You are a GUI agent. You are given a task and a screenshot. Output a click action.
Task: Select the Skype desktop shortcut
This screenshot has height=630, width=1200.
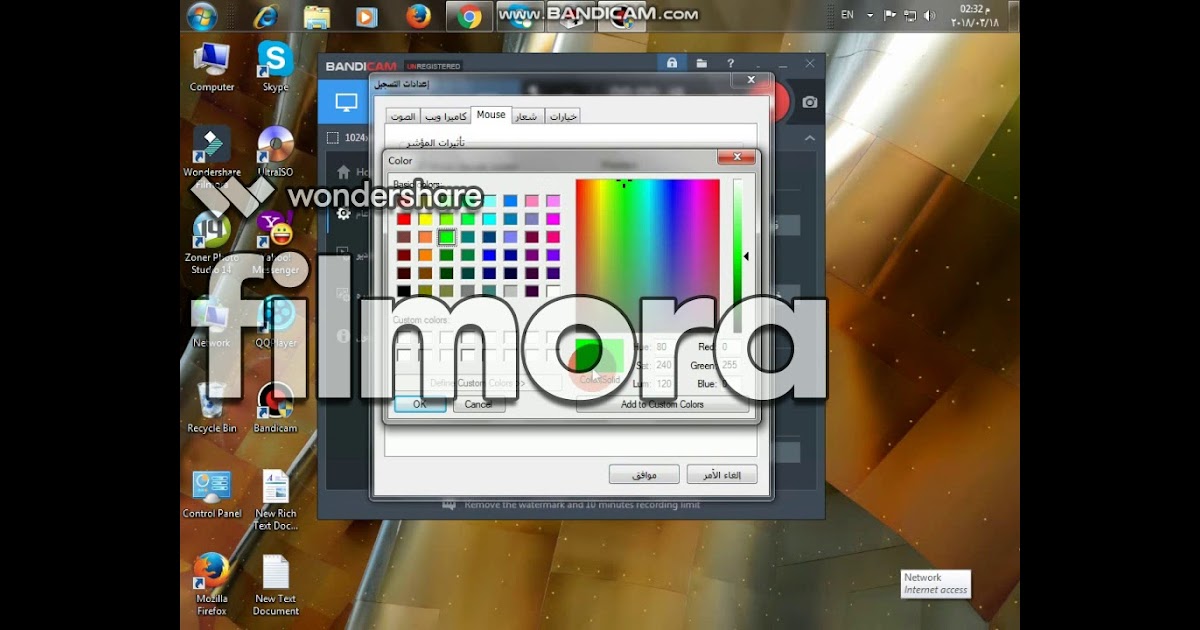[275, 68]
